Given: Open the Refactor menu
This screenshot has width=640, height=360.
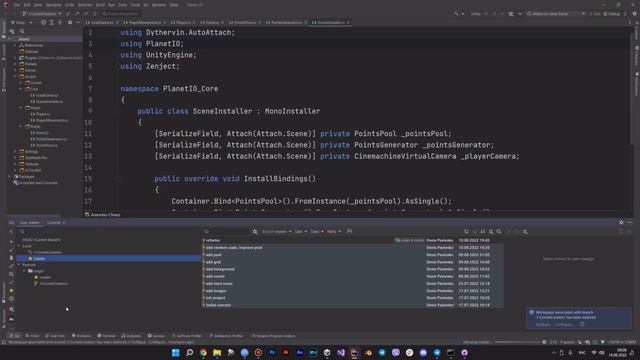Looking at the screenshot, I should coord(85,5).
